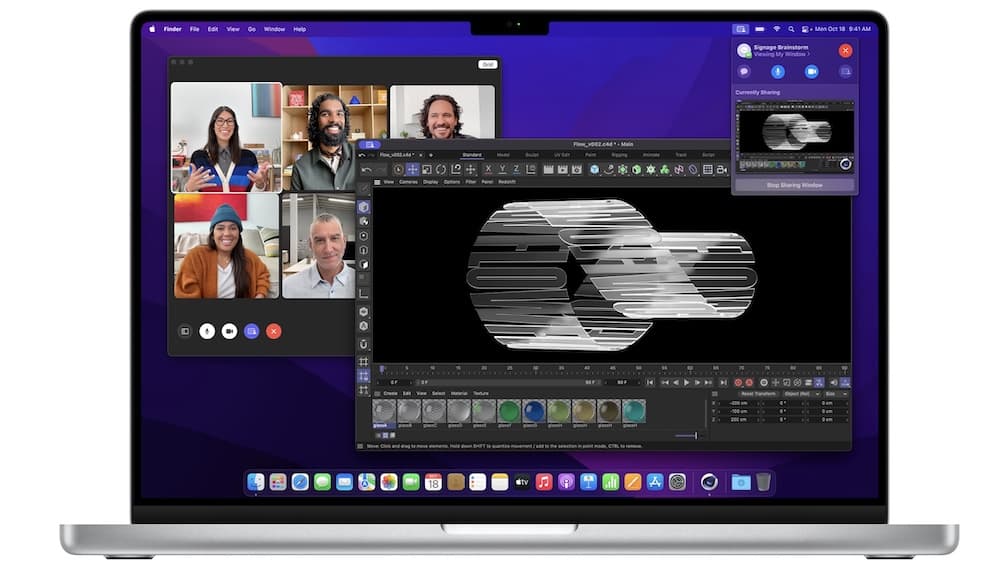Open Size dropdown in coordinates panel

click(x=835, y=394)
